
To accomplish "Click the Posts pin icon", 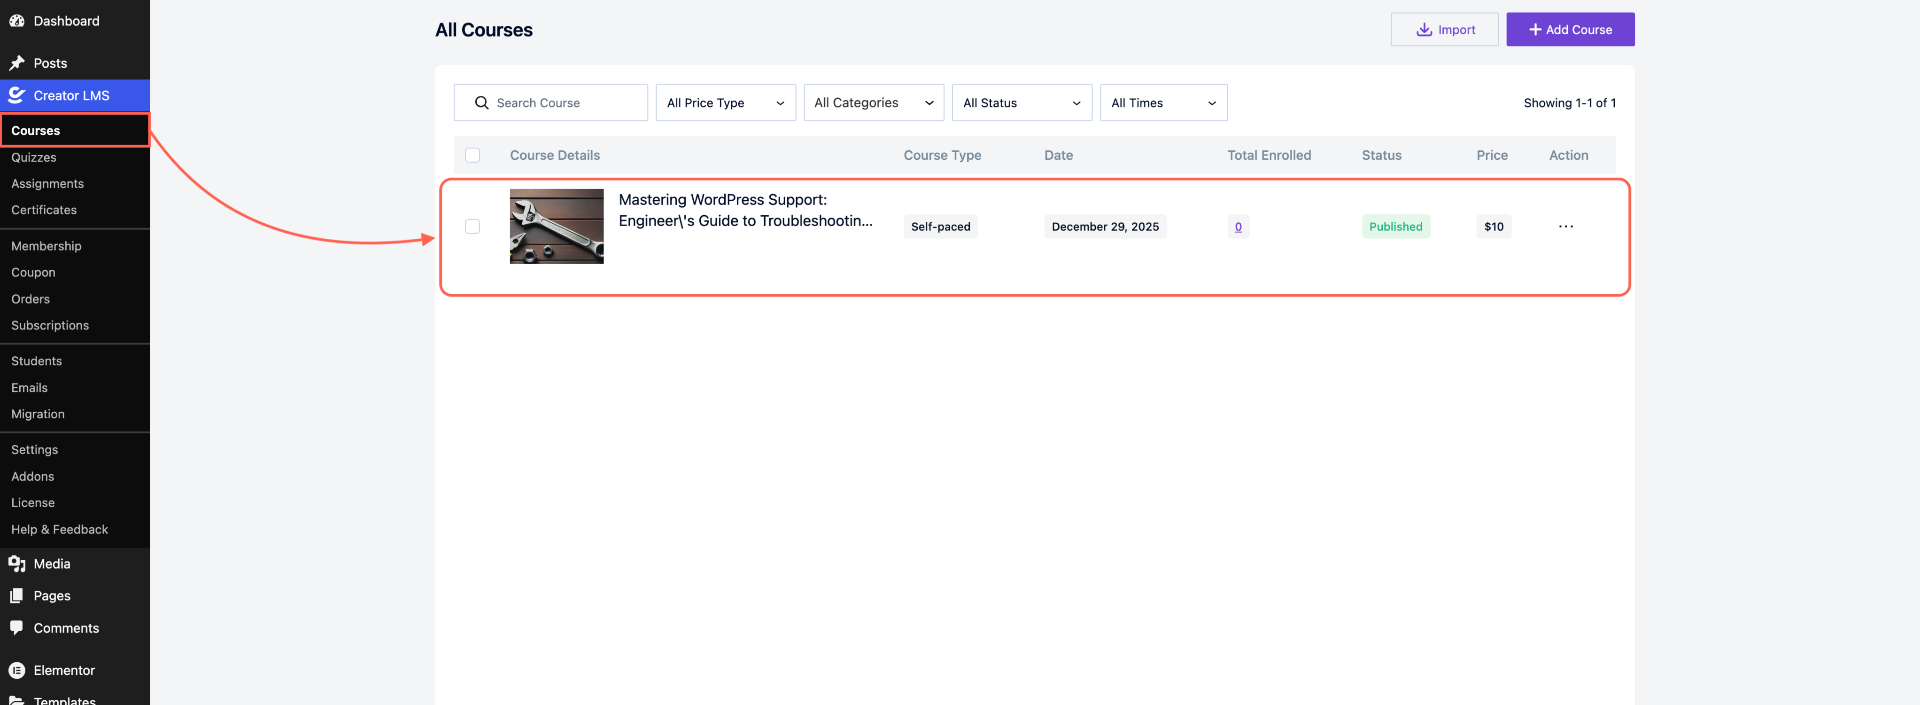I will tap(17, 63).
